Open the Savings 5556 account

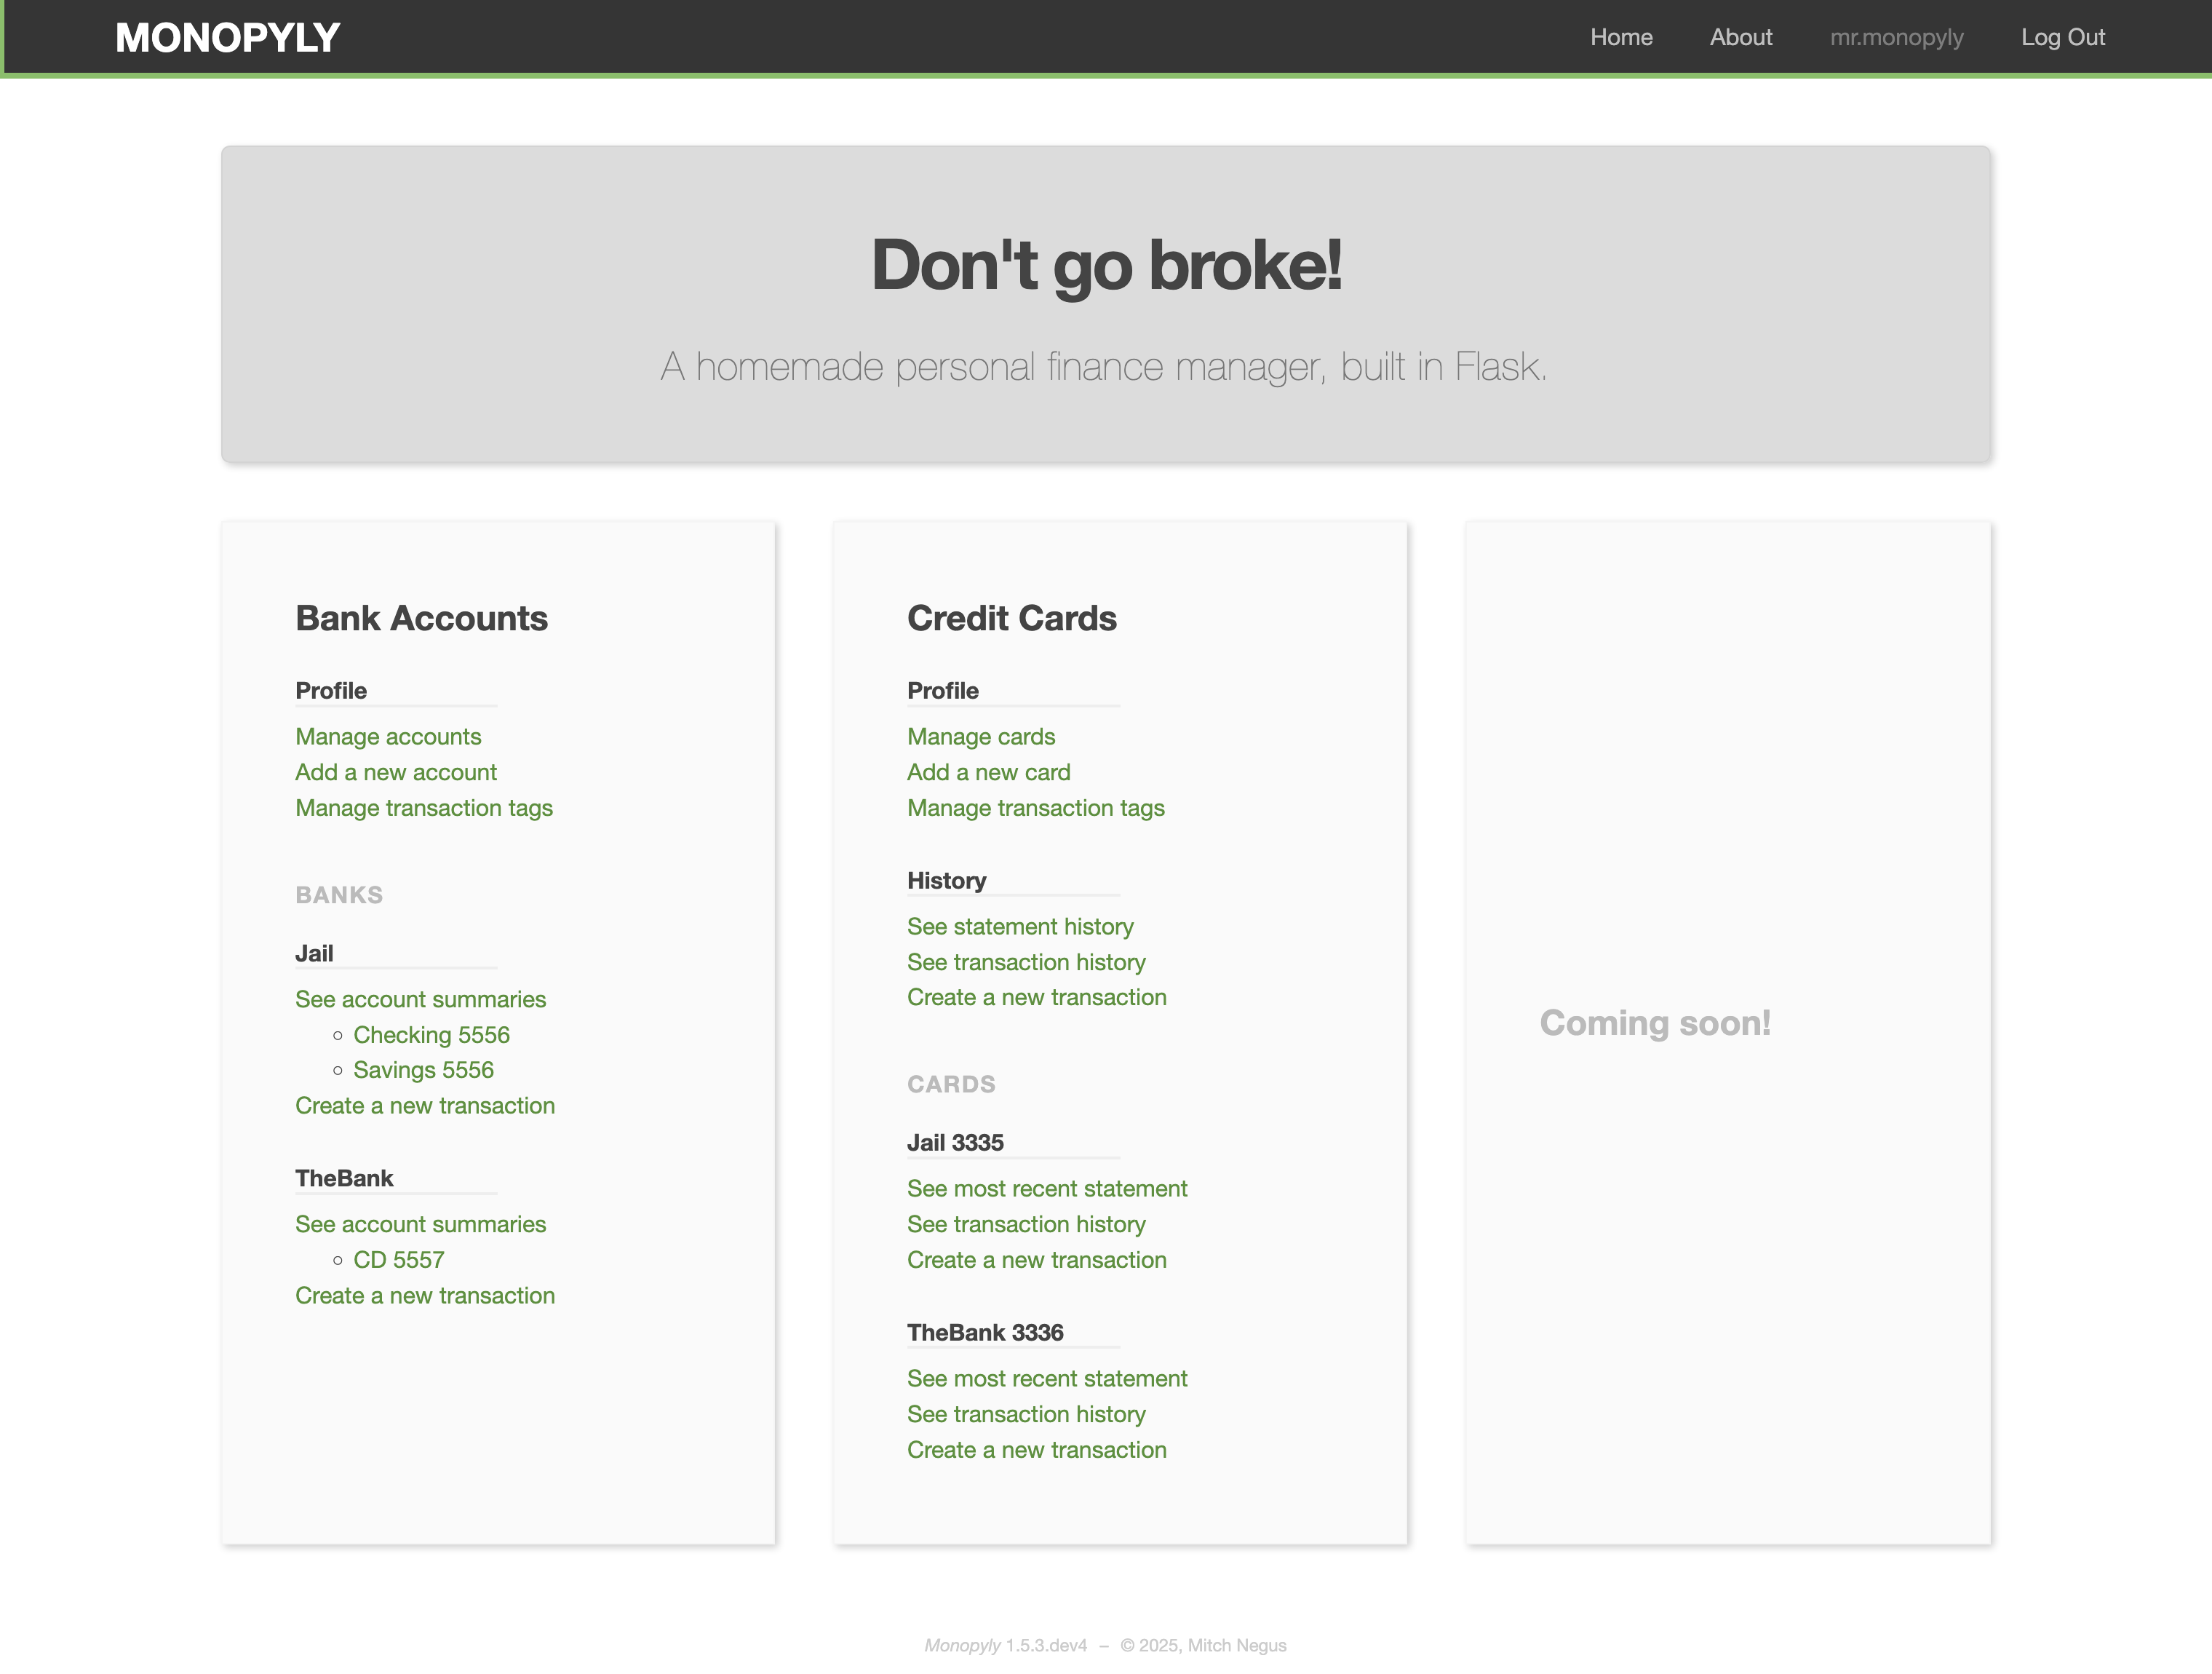pyautogui.click(x=423, y=1070)
